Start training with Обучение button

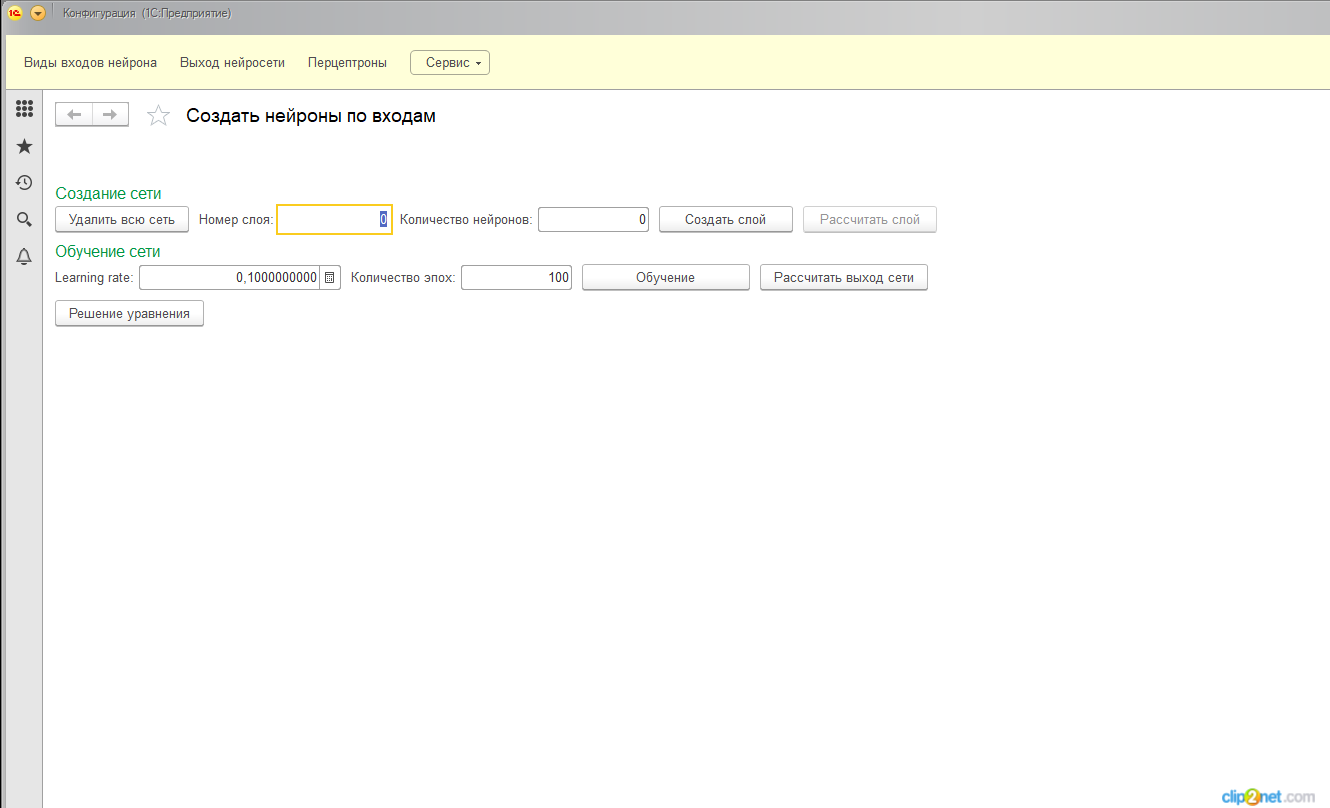pyautogui.click(x=666, y=277)
